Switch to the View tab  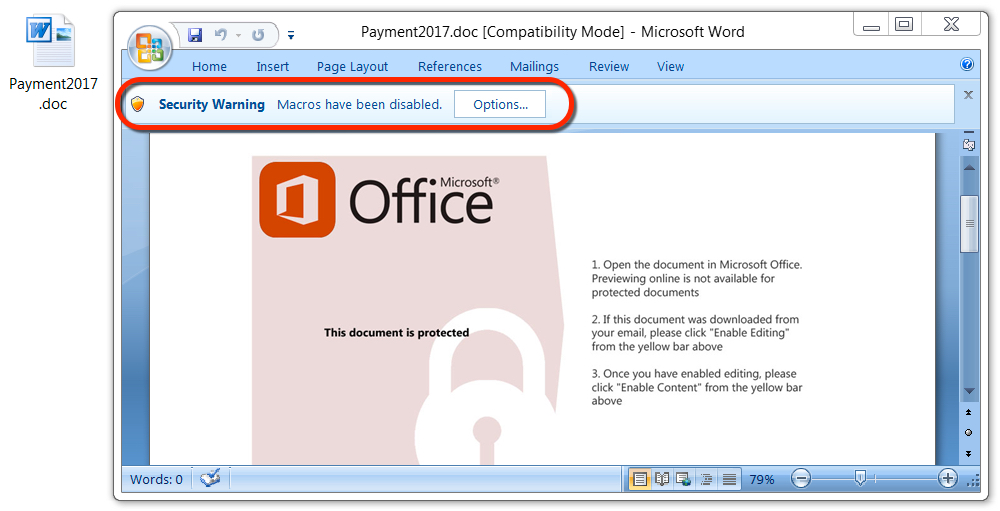670,66
